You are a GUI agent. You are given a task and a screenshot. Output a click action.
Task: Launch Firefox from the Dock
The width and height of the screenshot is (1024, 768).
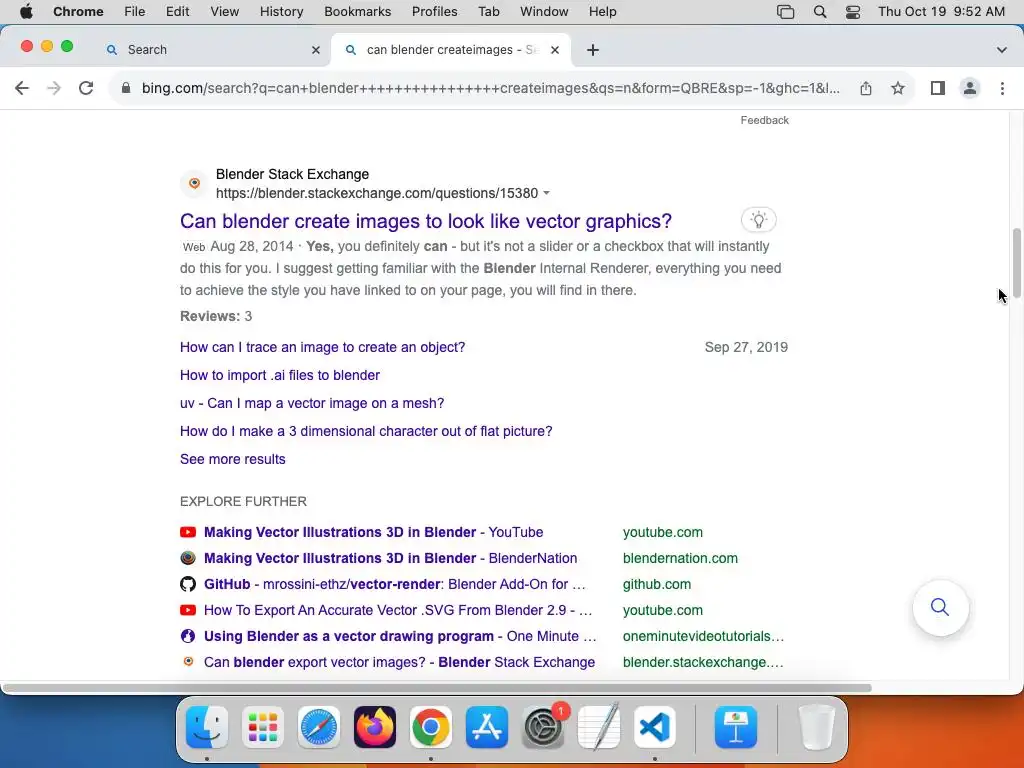375,727
